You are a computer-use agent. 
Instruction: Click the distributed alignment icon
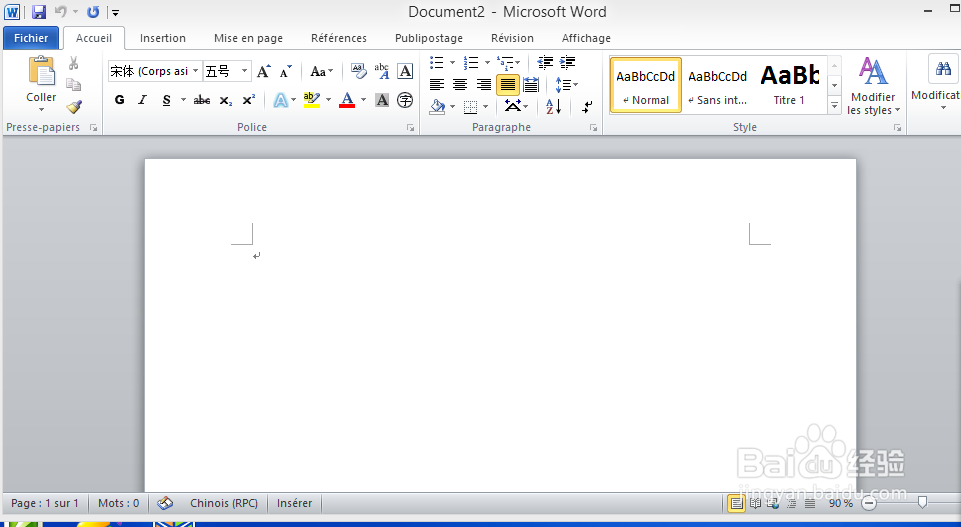click(531, 85)
